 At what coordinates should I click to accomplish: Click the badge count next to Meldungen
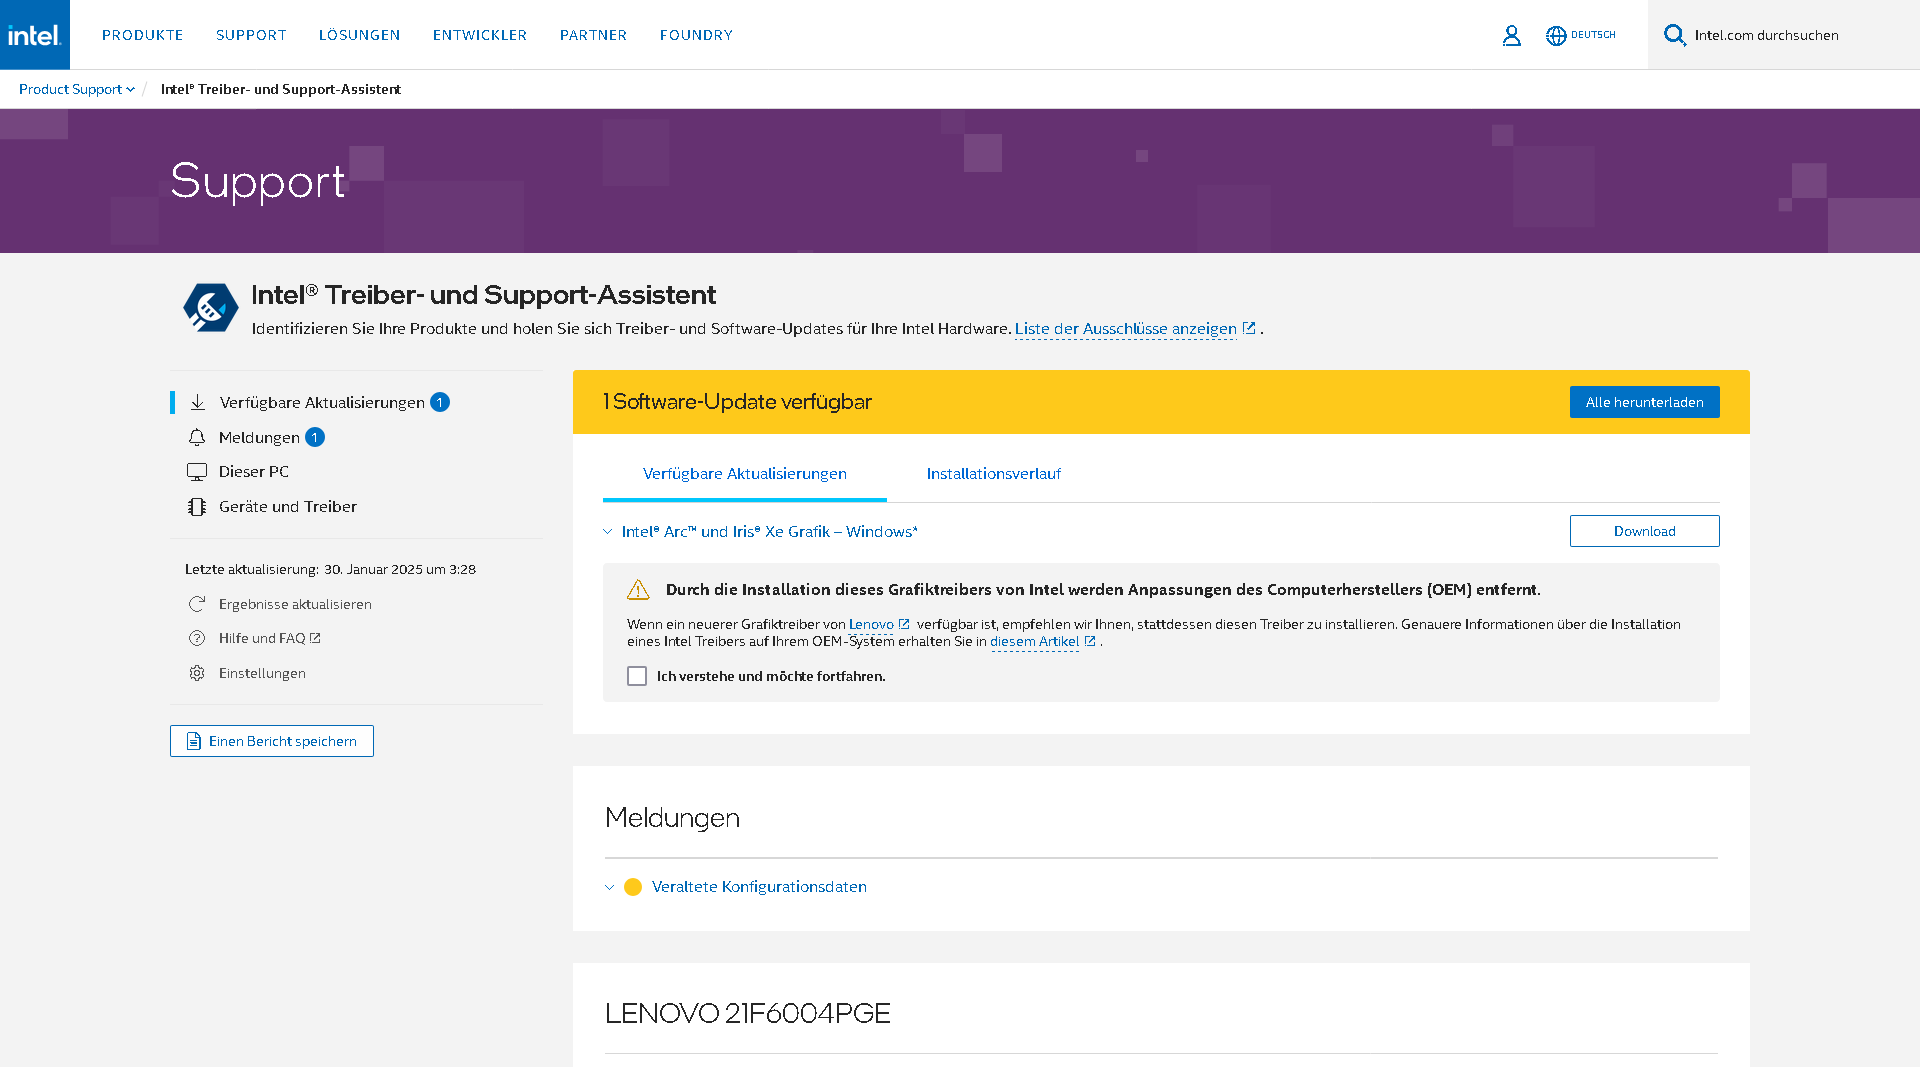point(315,437)
